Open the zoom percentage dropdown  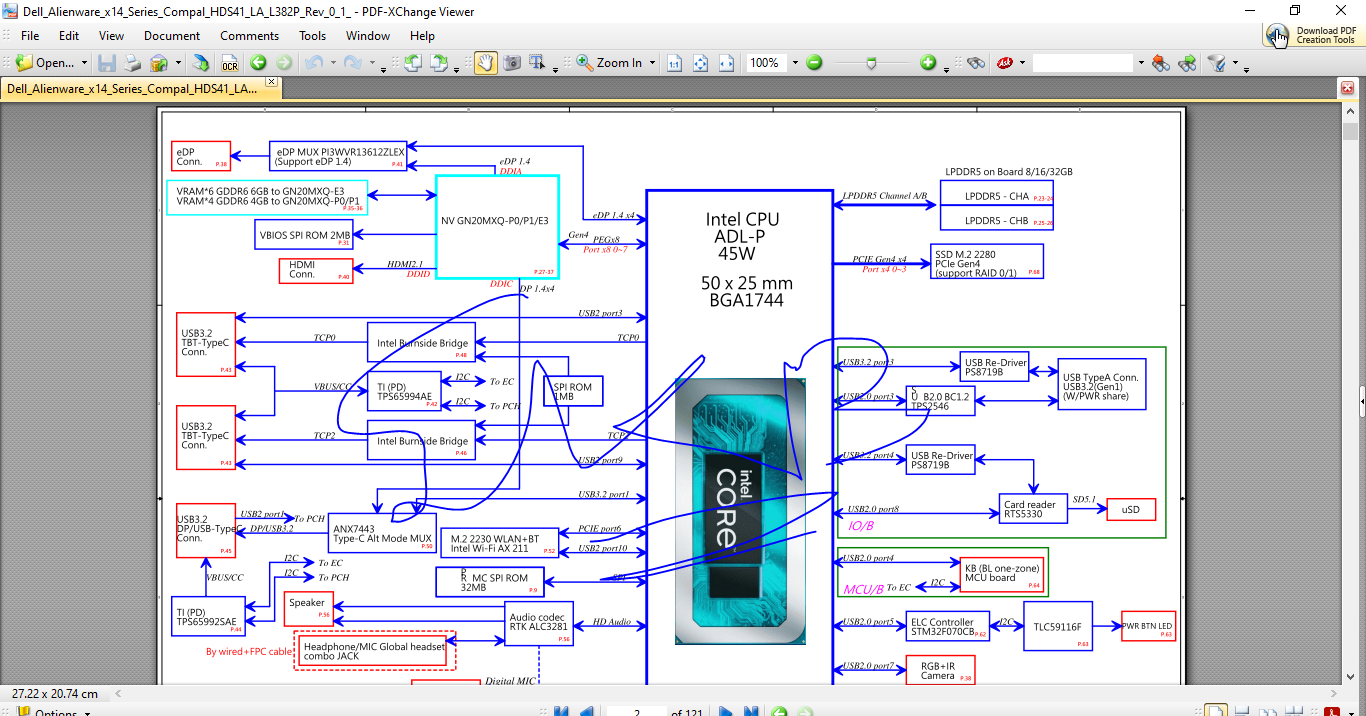coord(795,62)
